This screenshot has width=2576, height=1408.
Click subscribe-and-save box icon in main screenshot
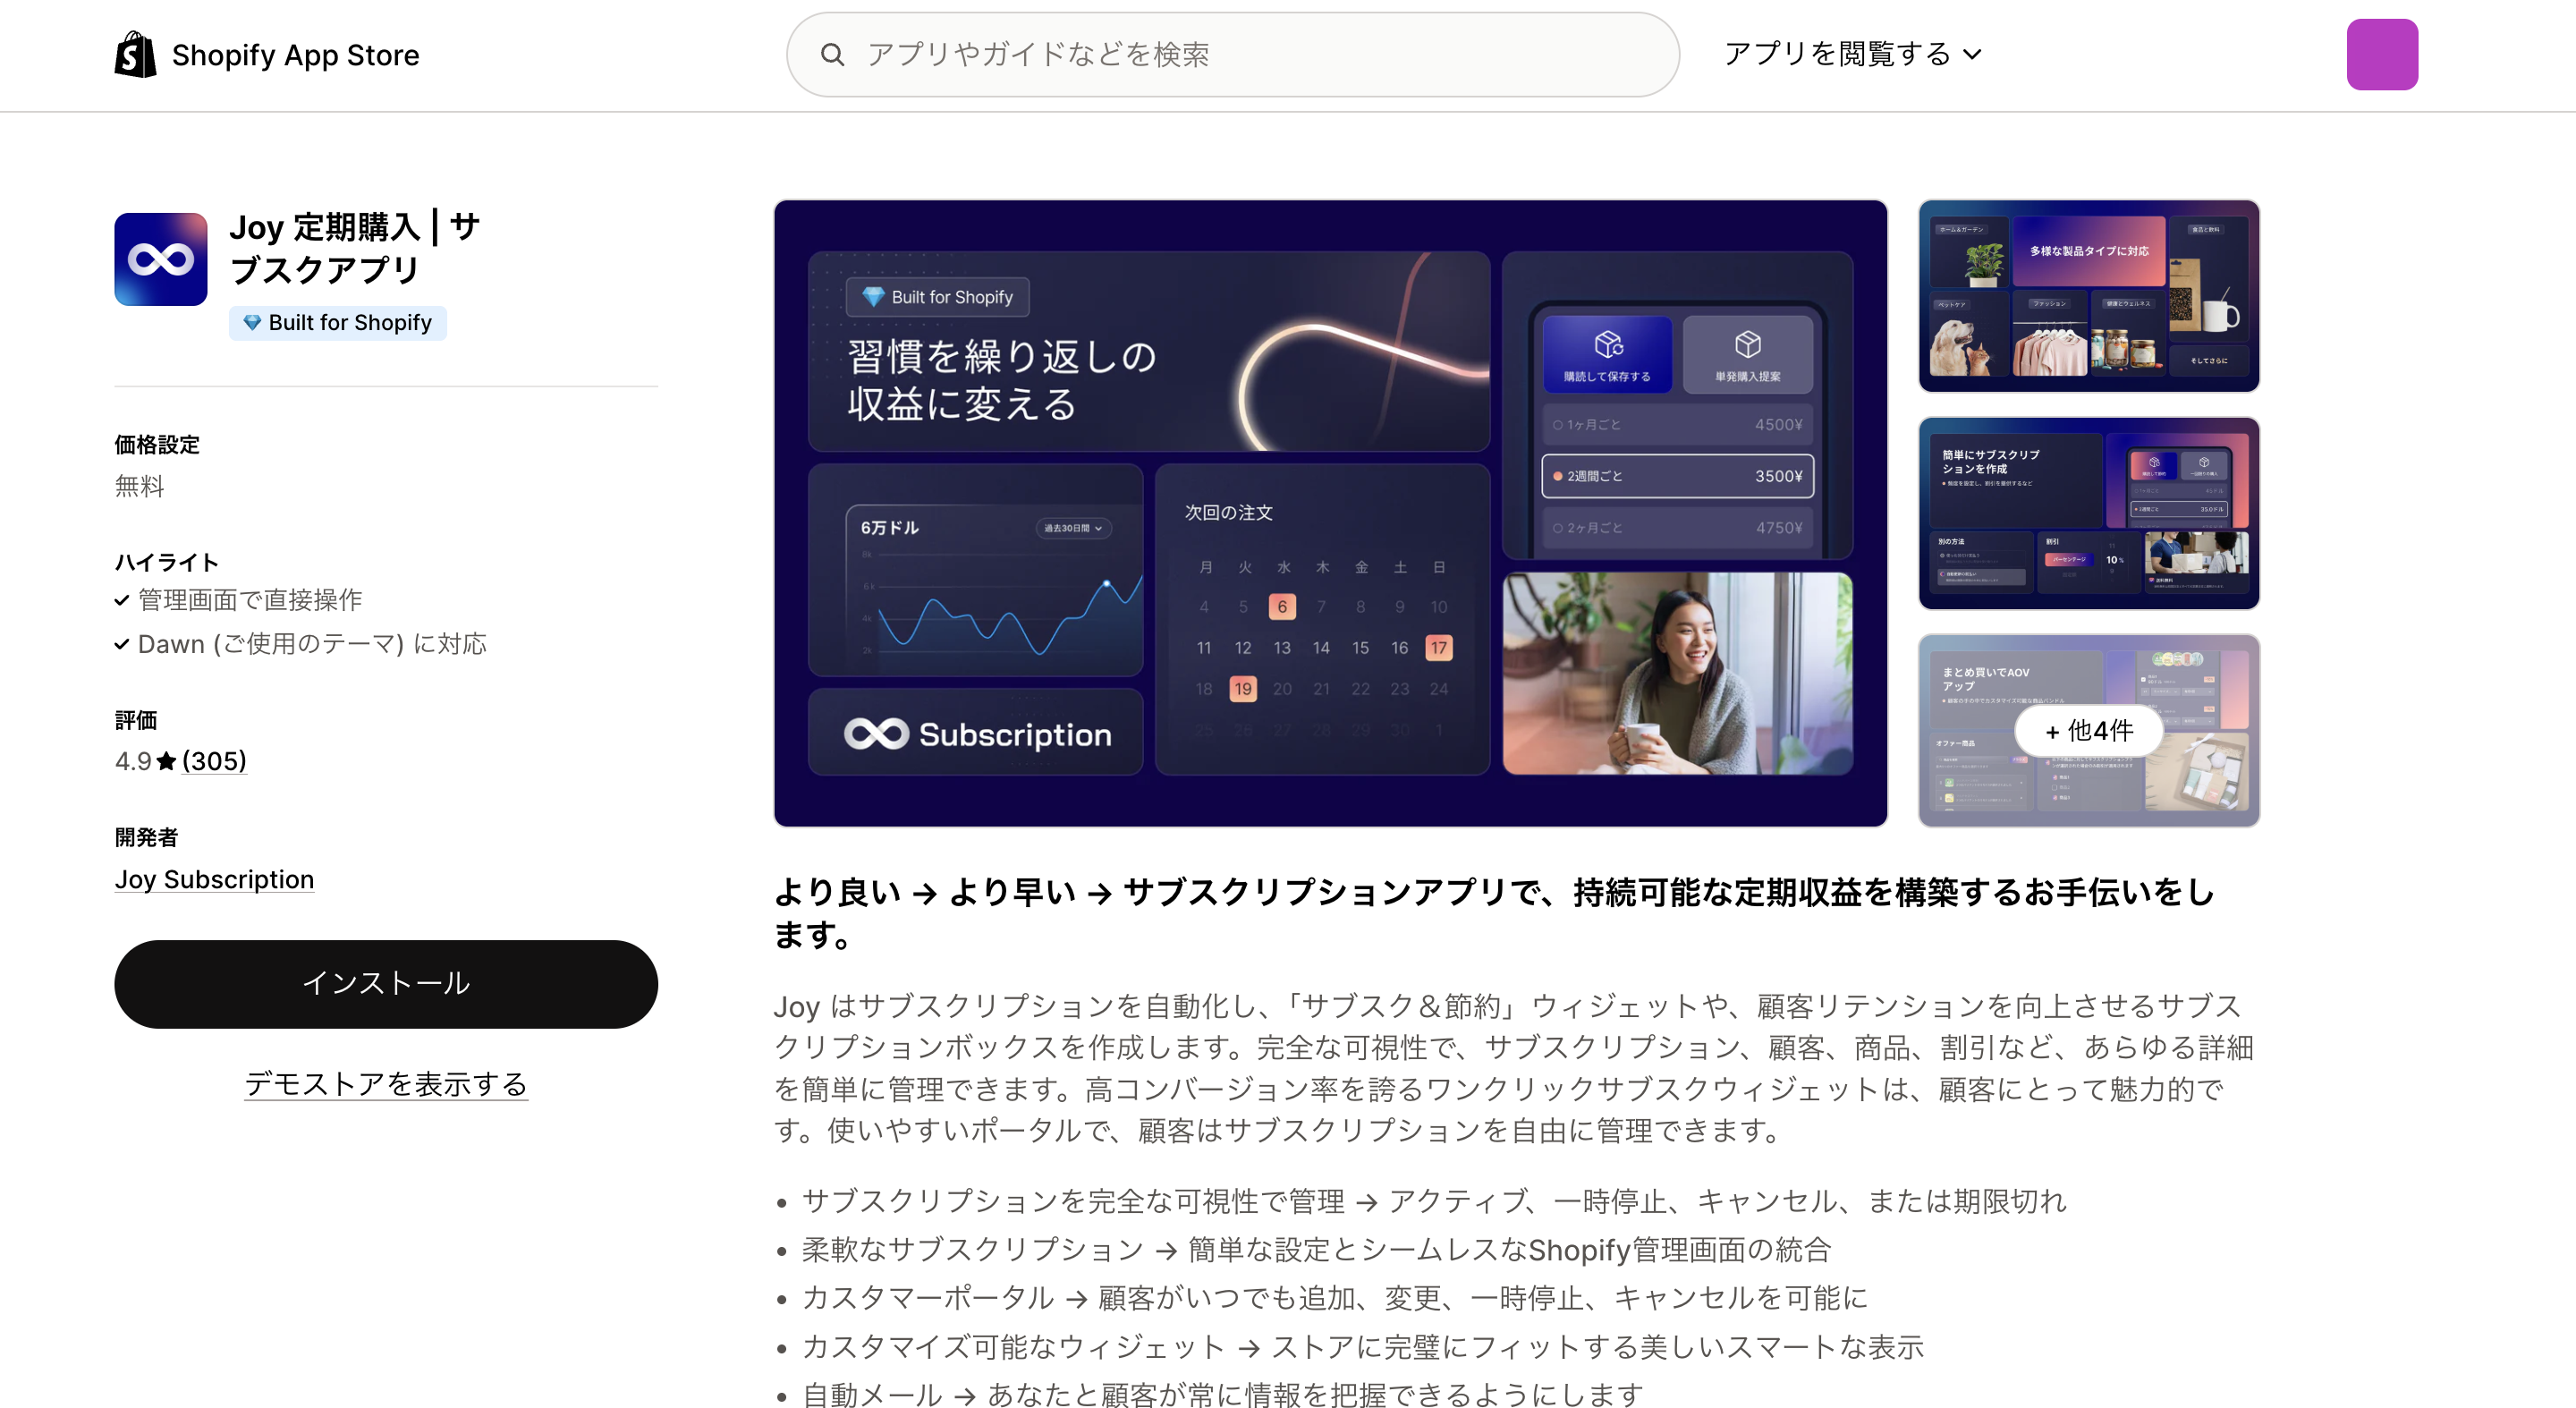click(1607, 345)
